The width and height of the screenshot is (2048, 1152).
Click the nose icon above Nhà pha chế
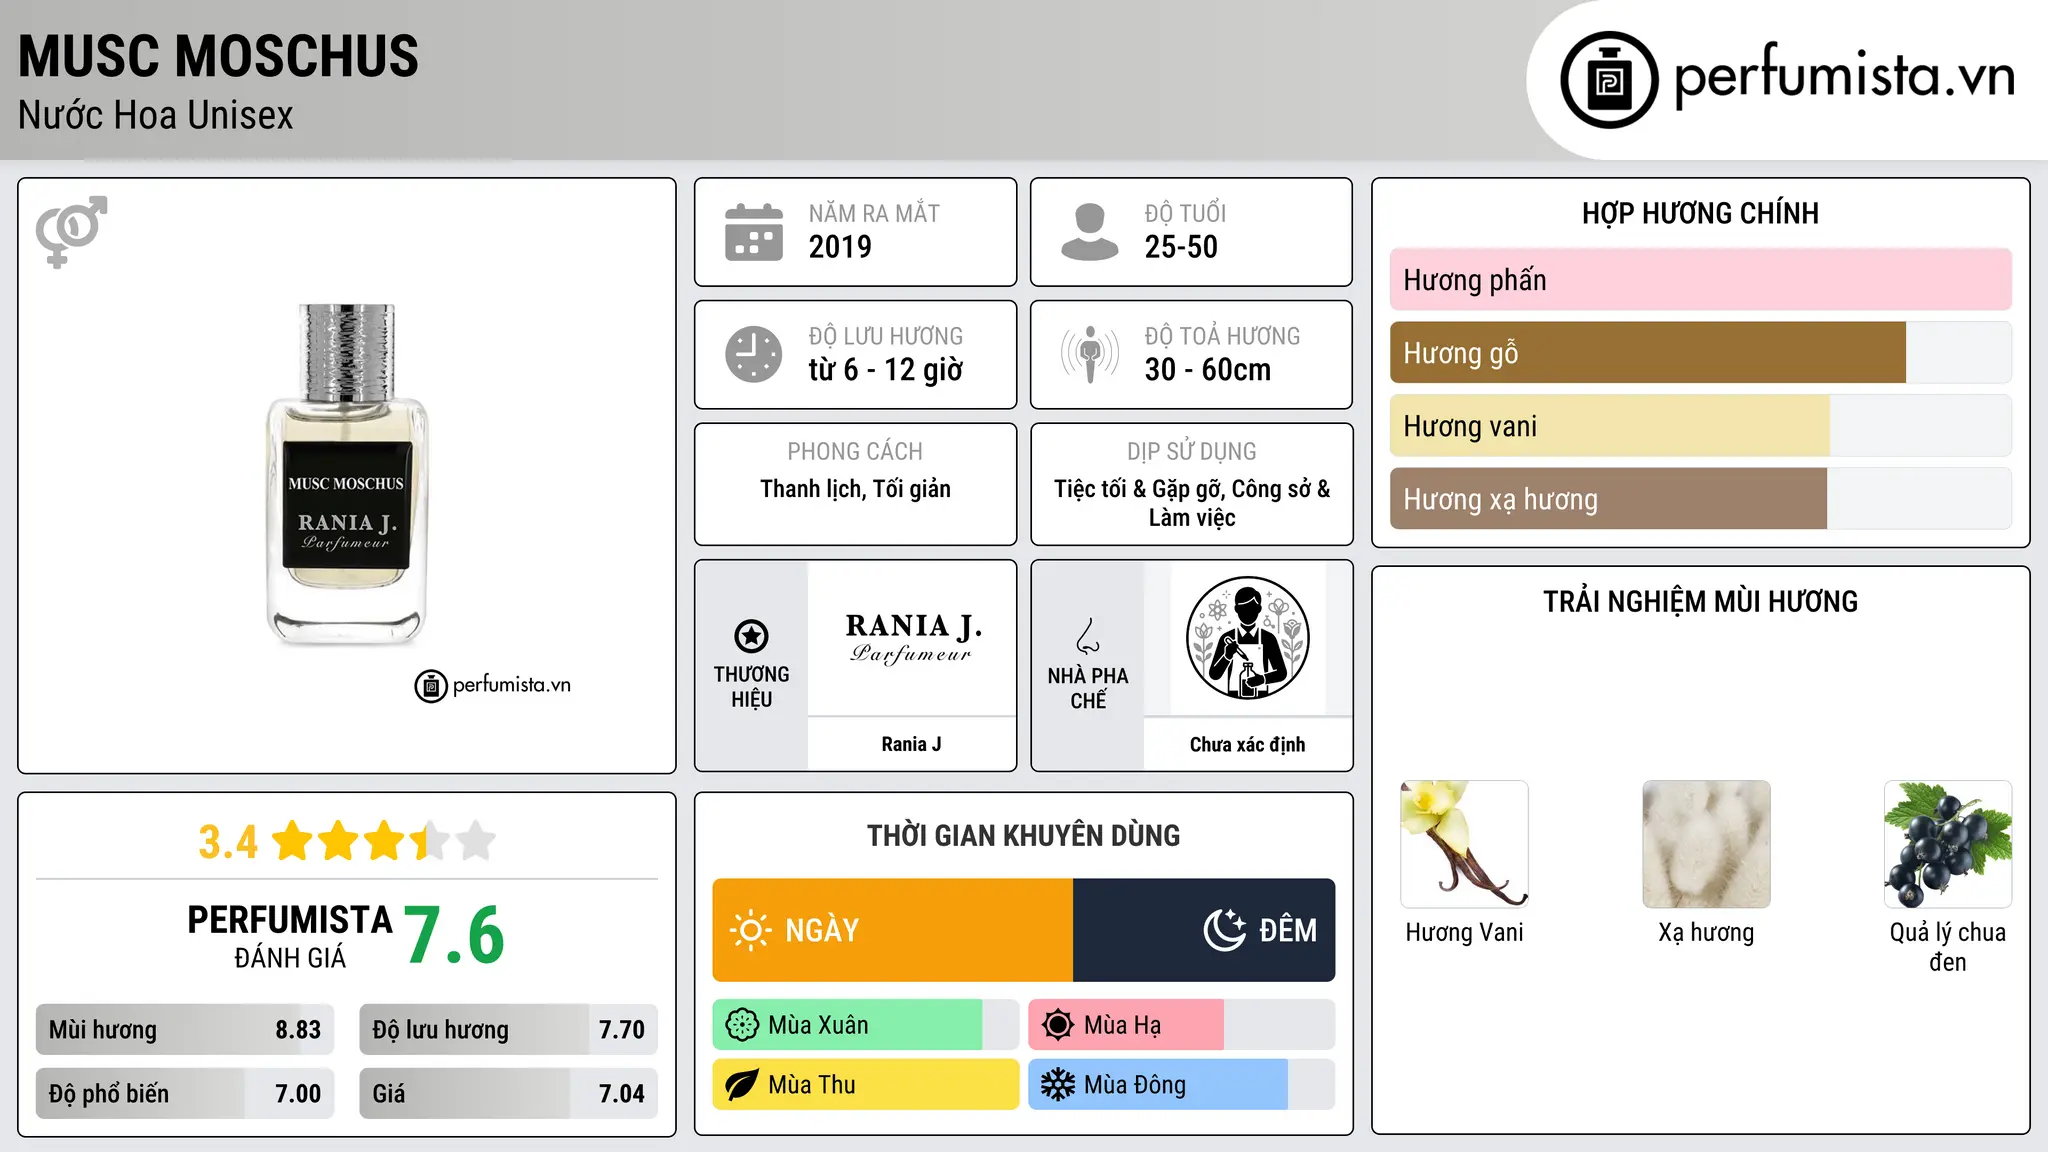click(1088, 636)
